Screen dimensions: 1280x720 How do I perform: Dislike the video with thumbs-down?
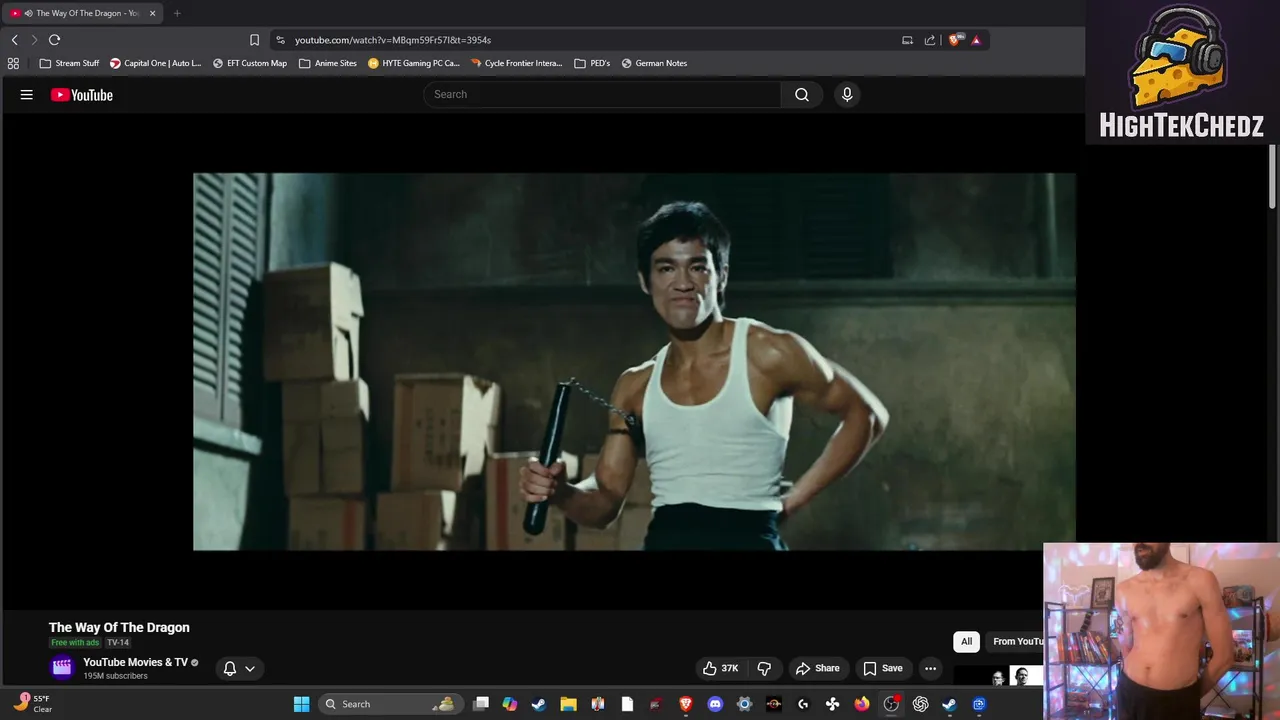tap(764, 668)
